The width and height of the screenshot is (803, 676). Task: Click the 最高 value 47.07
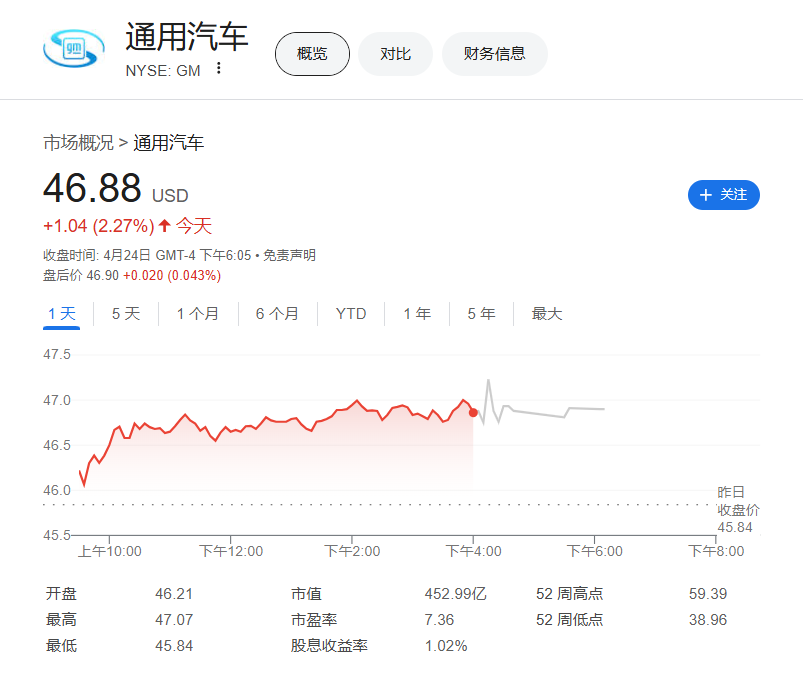174,620
